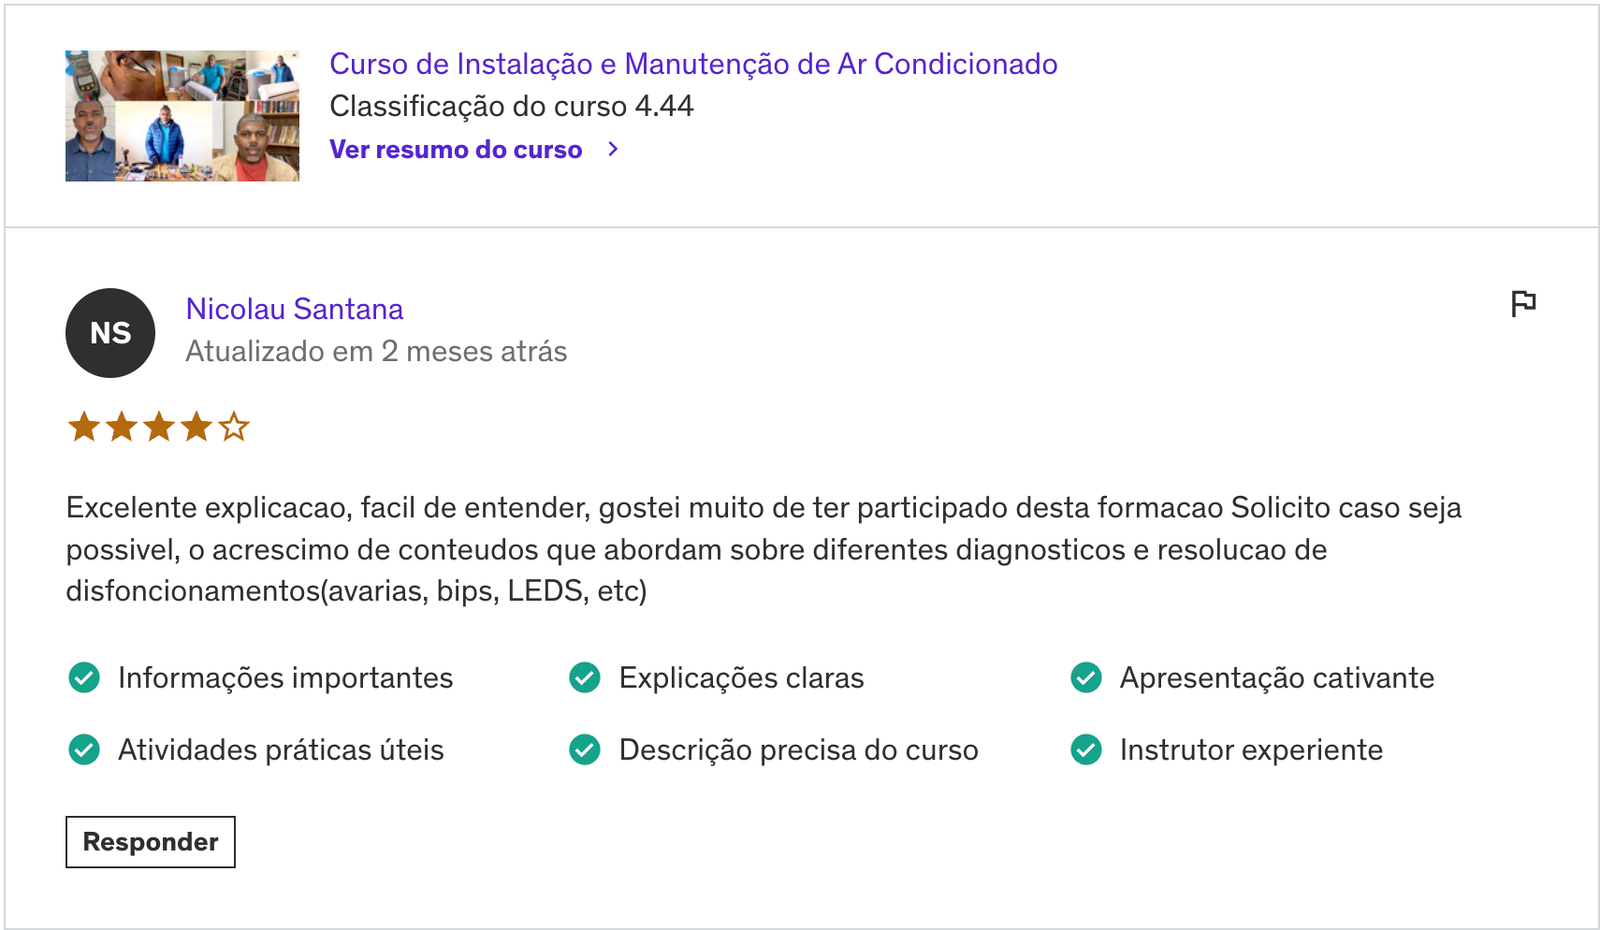Click the course thumbnail image
This screenshot has width=1600, height=930.
click(x=182, y=116)
